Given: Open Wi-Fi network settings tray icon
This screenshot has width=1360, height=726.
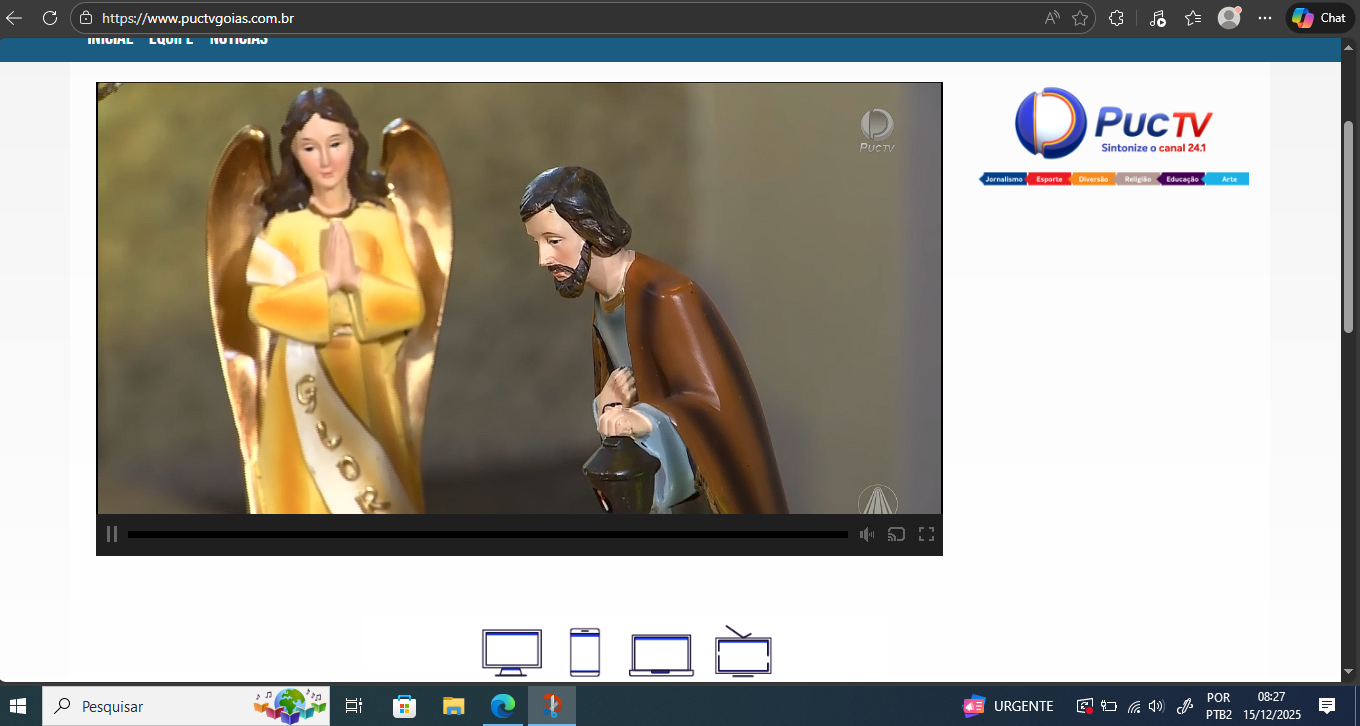Looking at the screenshot, I should (x=1133, y=706).
